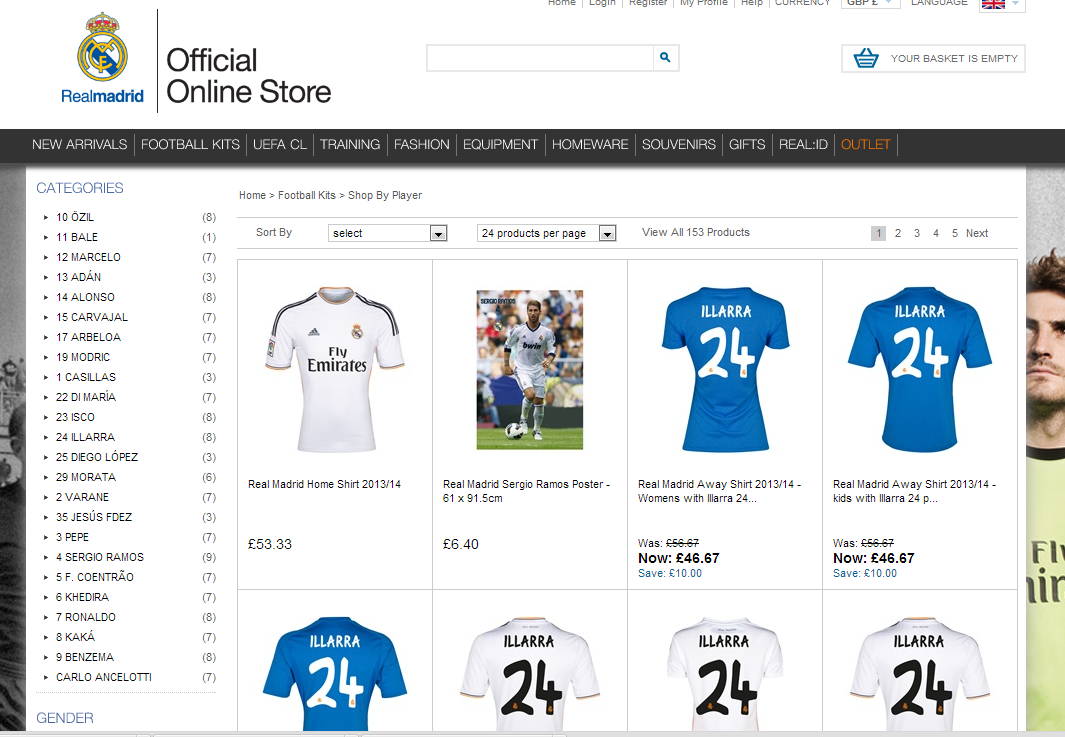
Task: Select the 1 CASILLAS category
Action: pyautogui.click(x=86, y=377)
